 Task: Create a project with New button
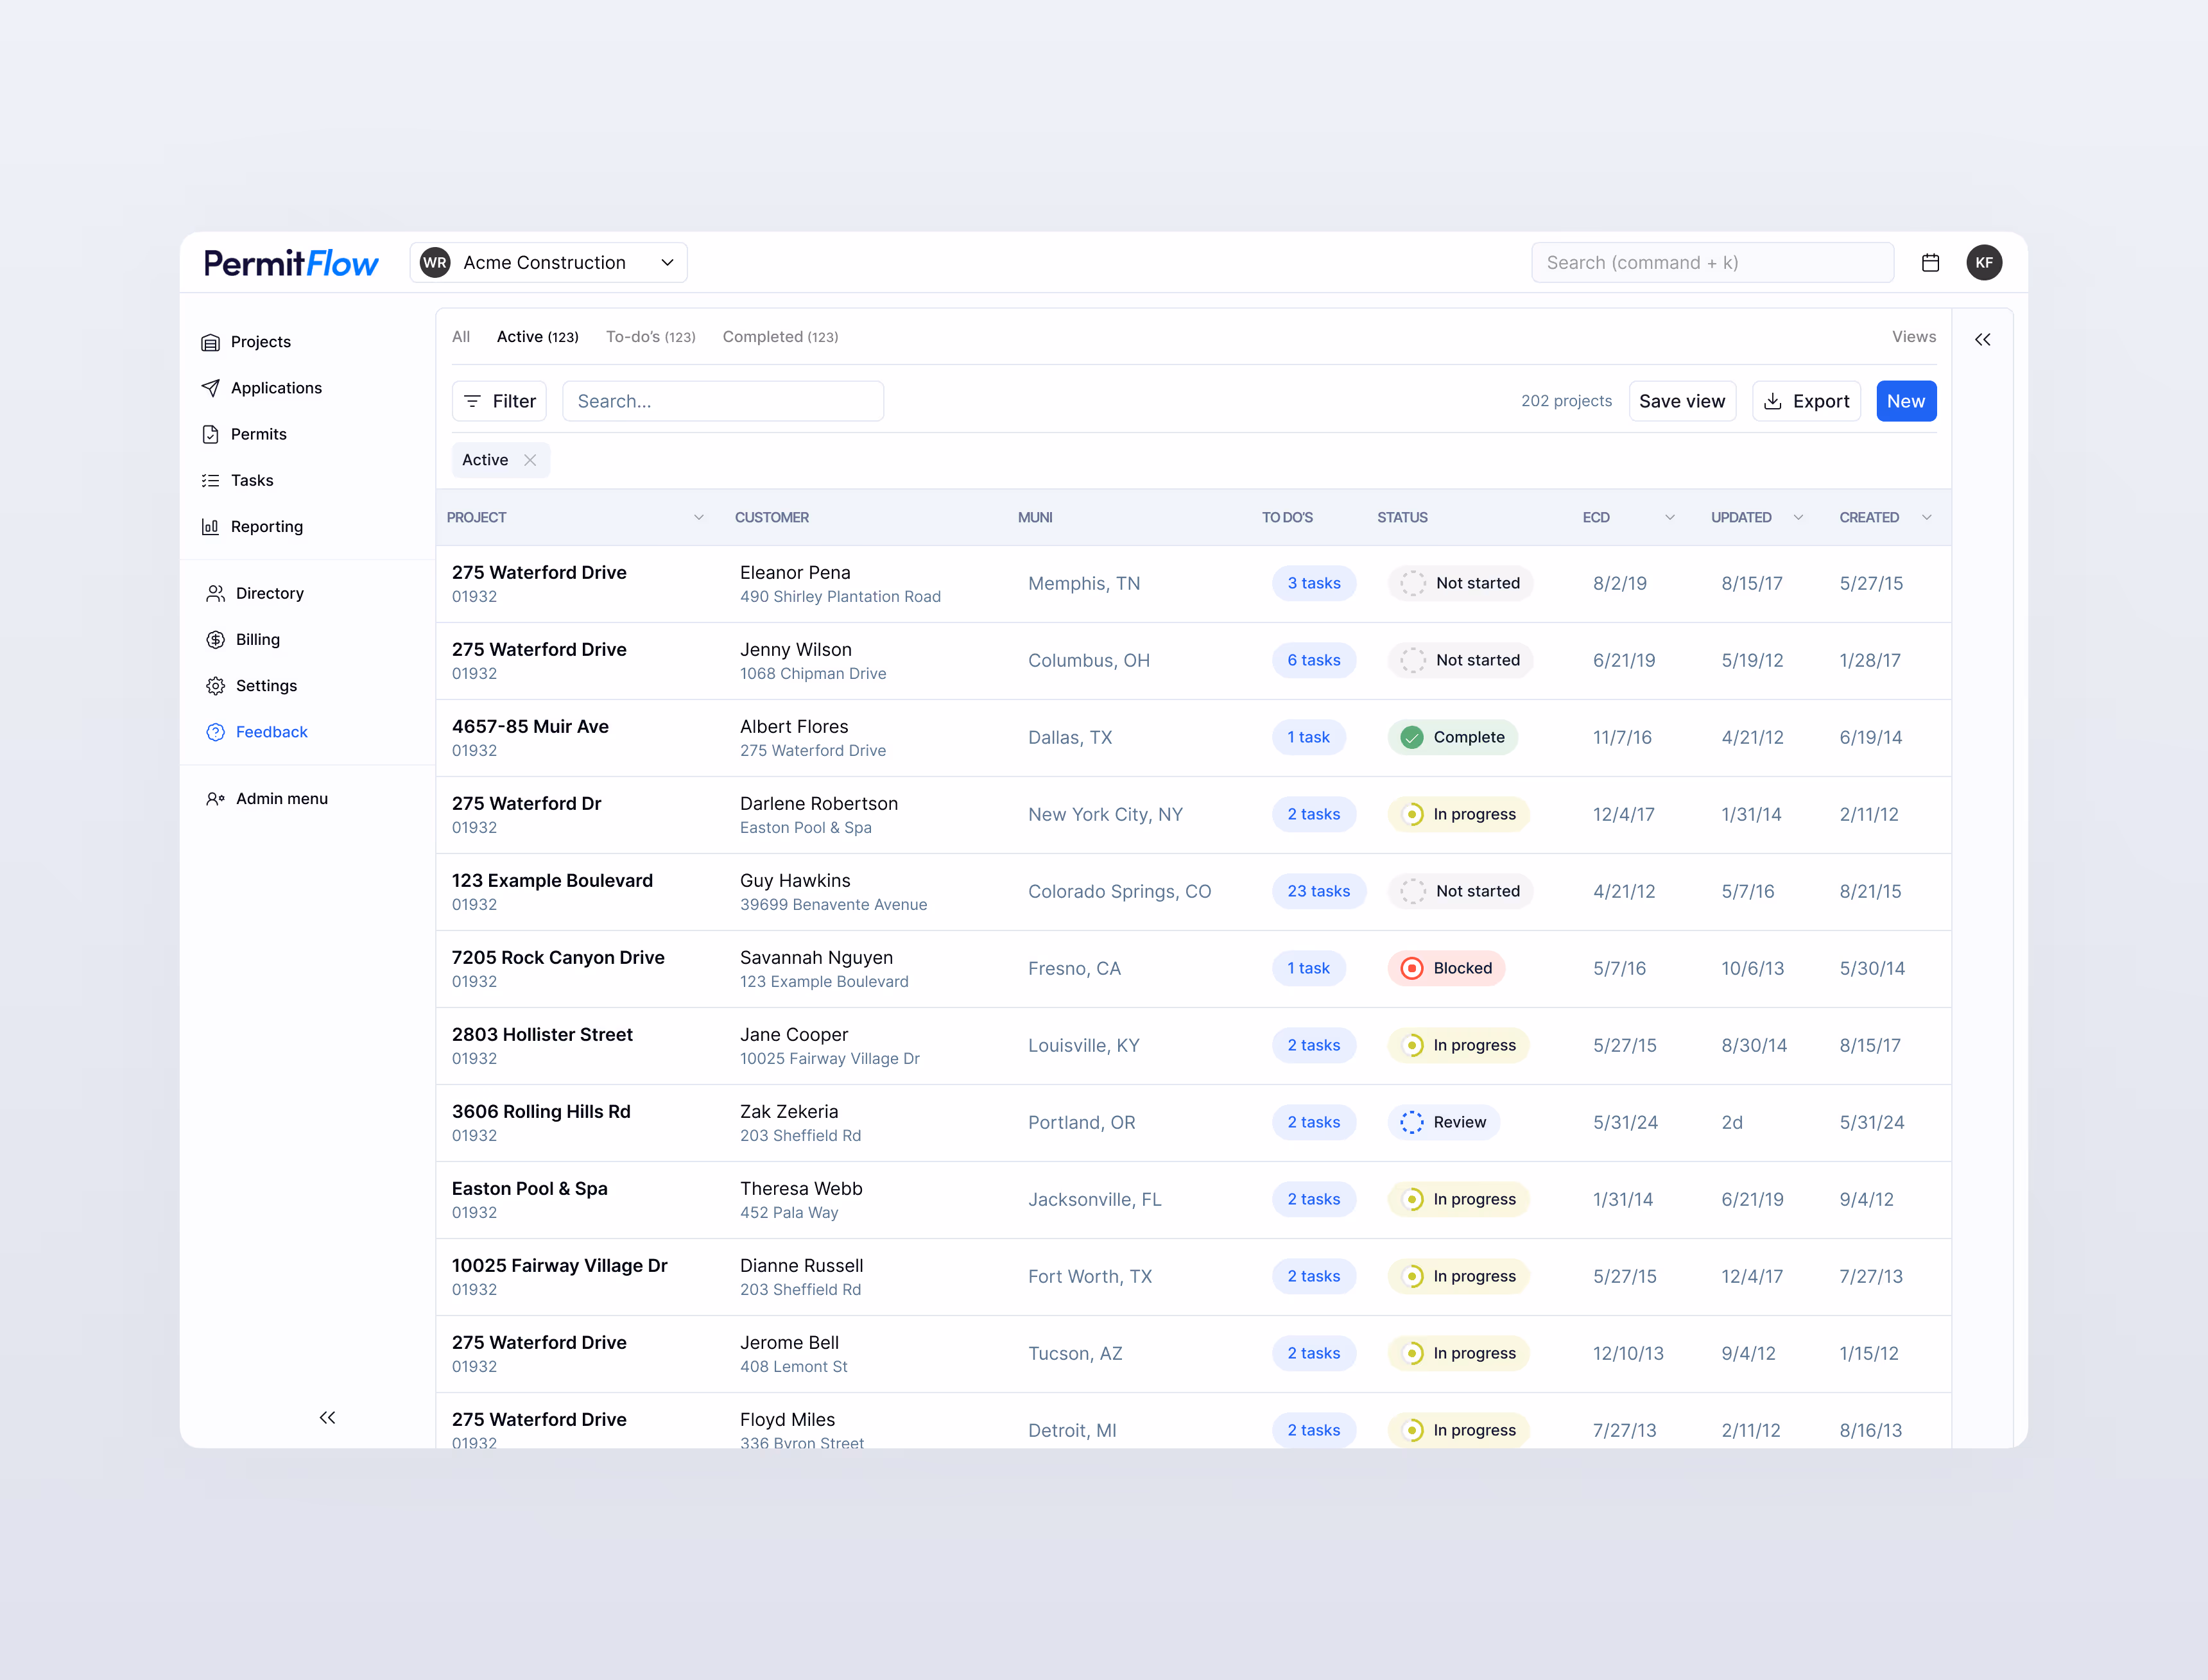click(x=1906, y=401)
